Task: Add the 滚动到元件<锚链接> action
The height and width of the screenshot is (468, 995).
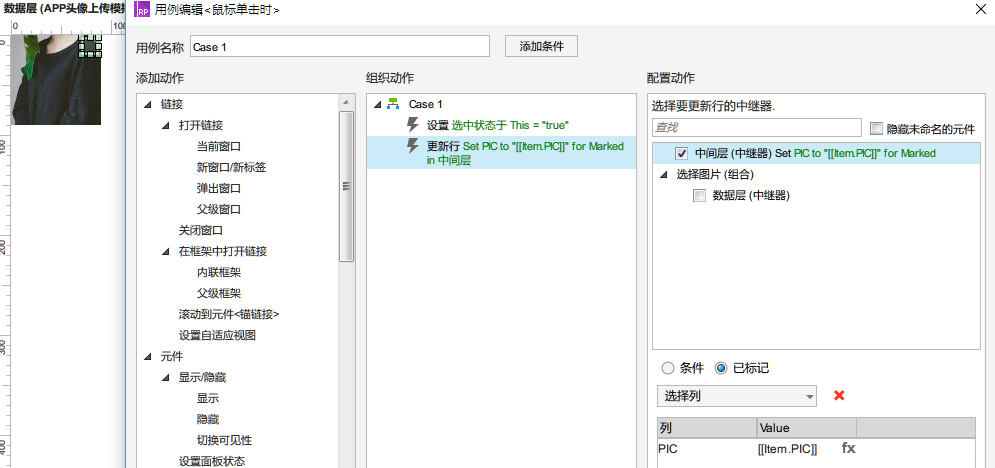Action: (x=229, y=315)
